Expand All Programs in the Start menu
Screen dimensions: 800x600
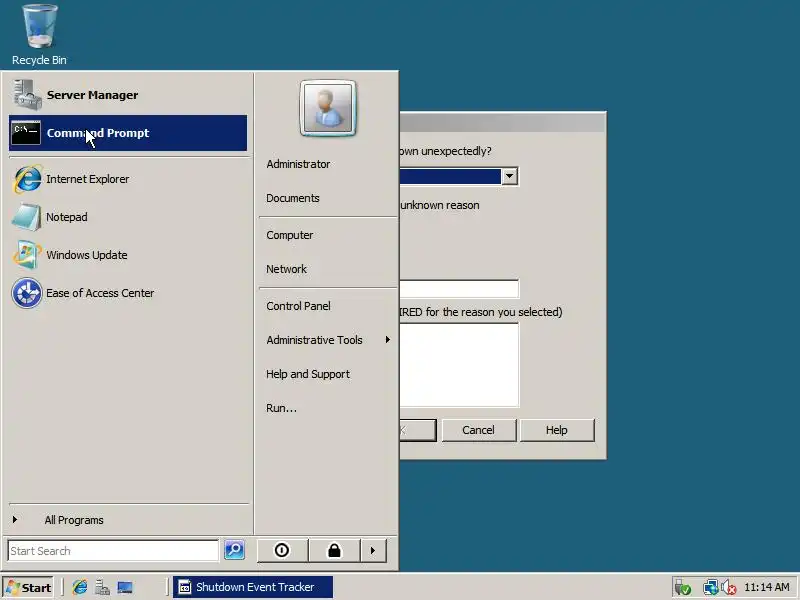pos(128,520)
